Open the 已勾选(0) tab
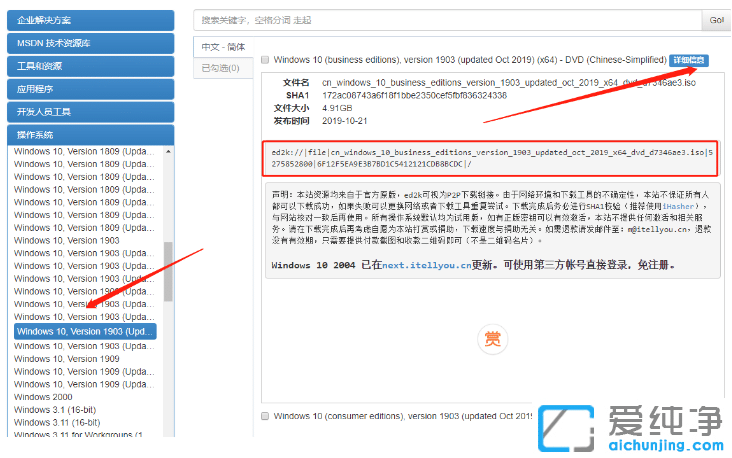The height and width of the screenshot is (458, 732). click(x=220, y=68)
